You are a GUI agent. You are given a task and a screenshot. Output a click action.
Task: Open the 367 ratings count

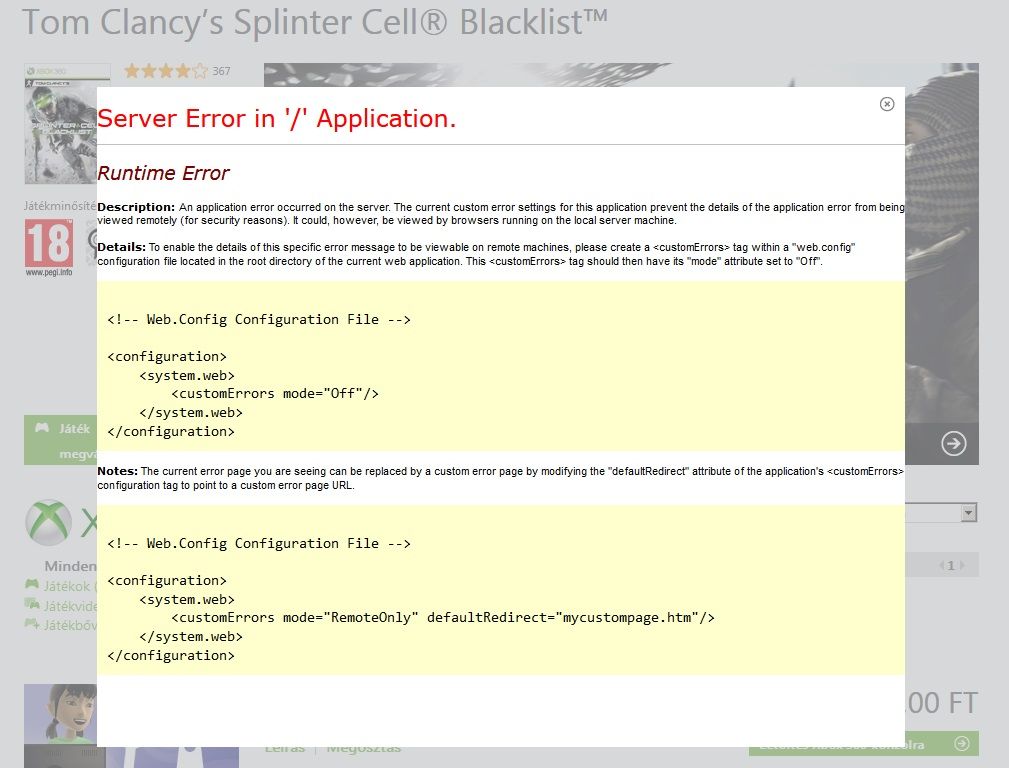click(221, 71)
